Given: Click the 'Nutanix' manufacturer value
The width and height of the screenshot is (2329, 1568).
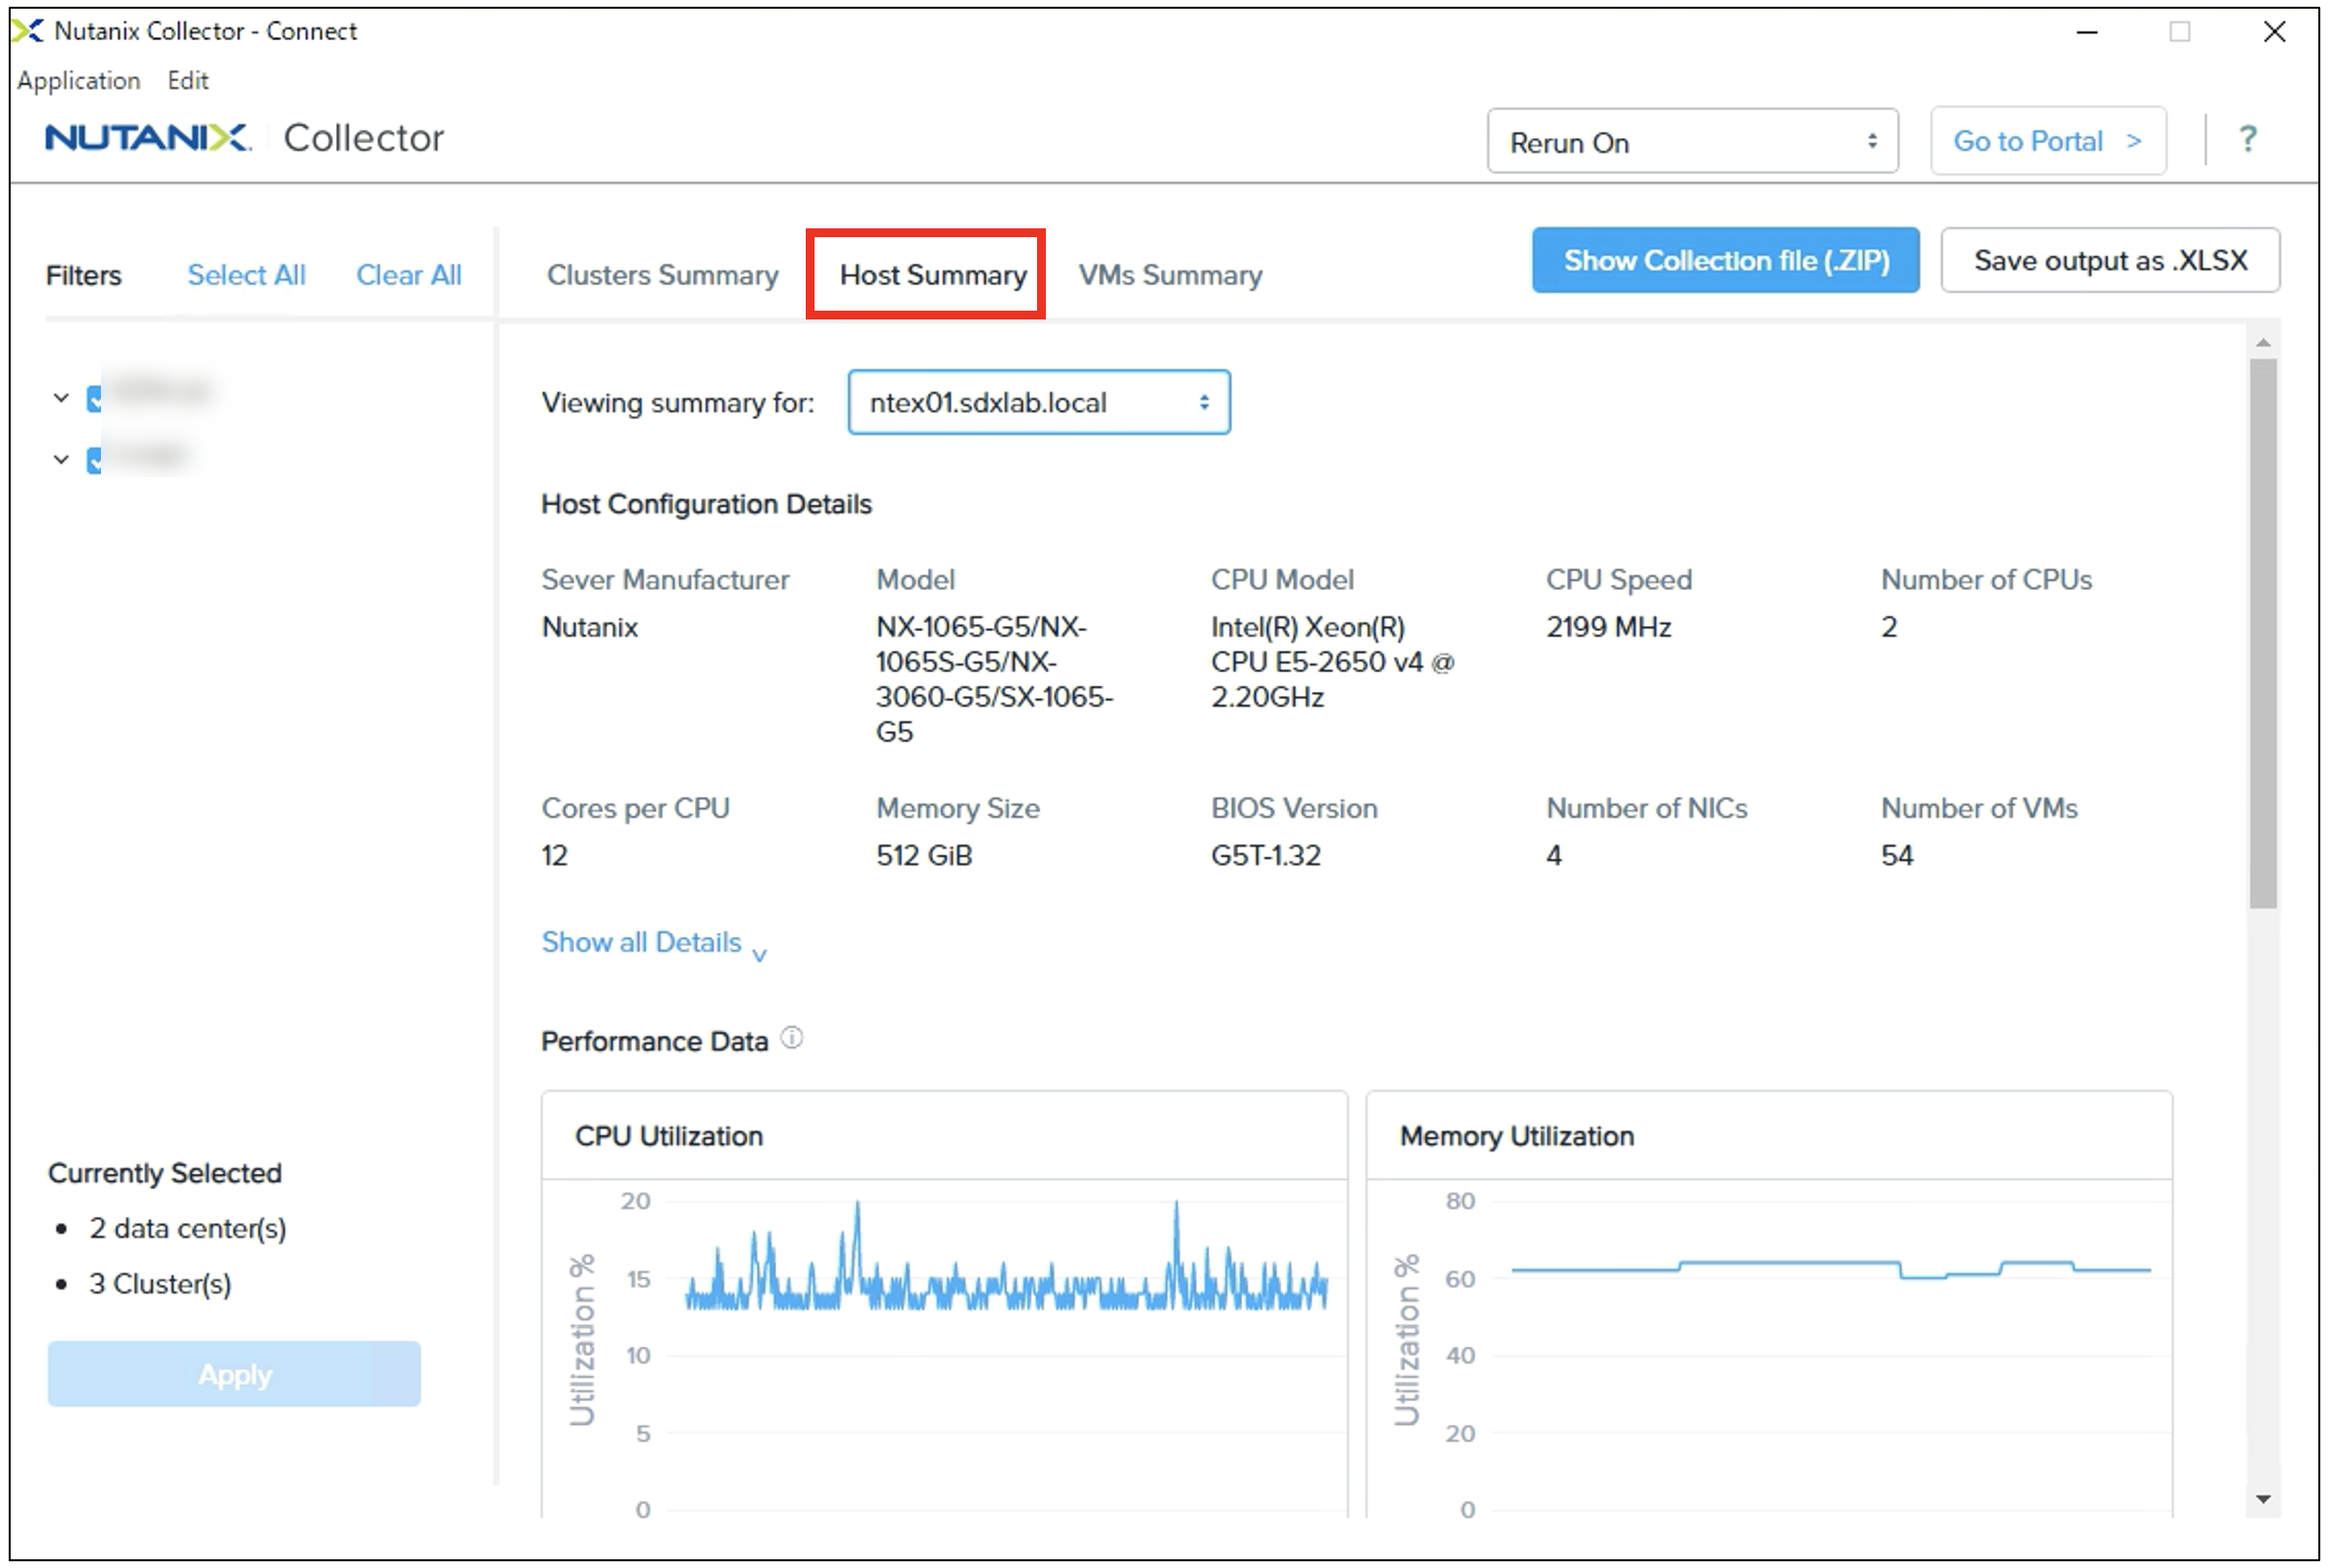Looking at the screenshot, I should [589, 627].
